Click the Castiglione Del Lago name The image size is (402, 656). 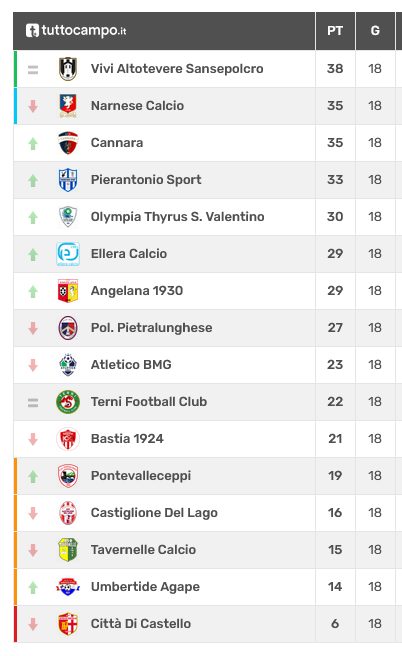point(154,513)
